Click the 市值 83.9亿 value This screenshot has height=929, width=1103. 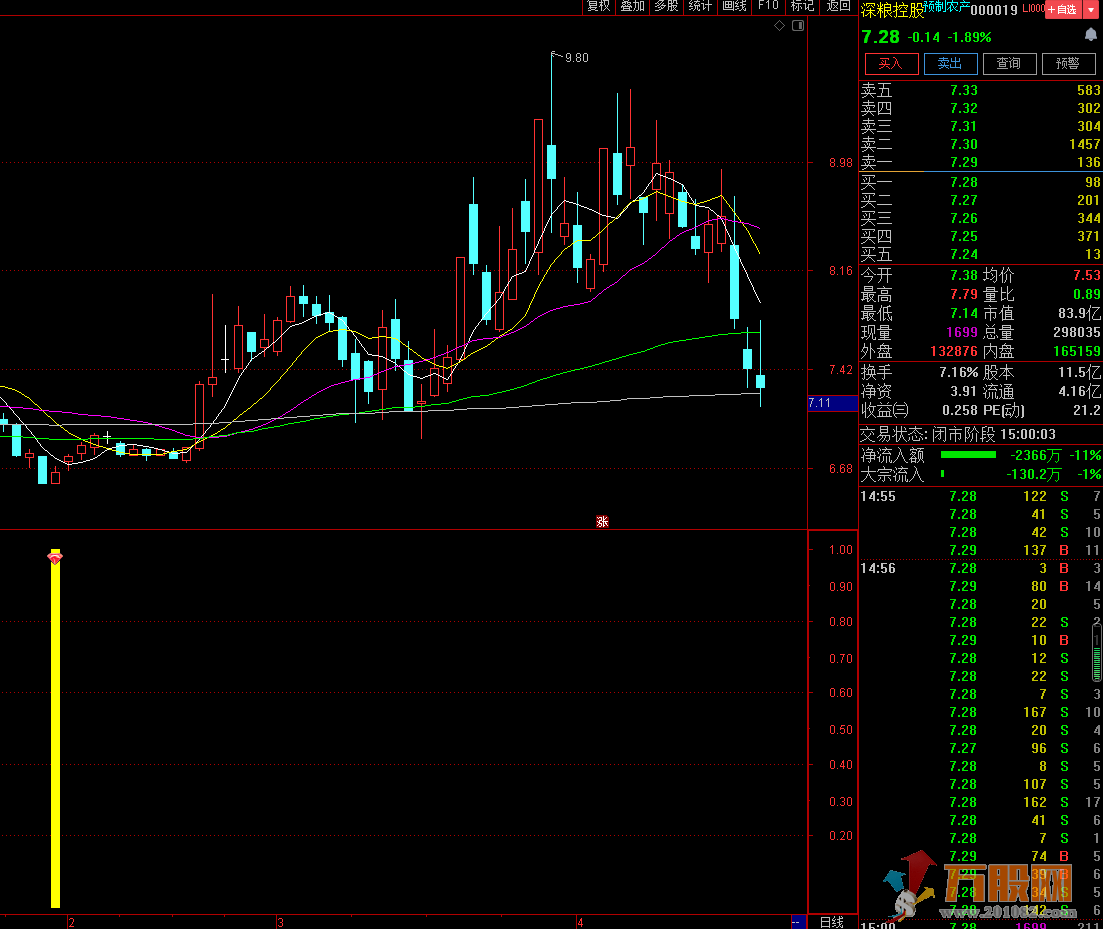click(x=1079, y=314)
